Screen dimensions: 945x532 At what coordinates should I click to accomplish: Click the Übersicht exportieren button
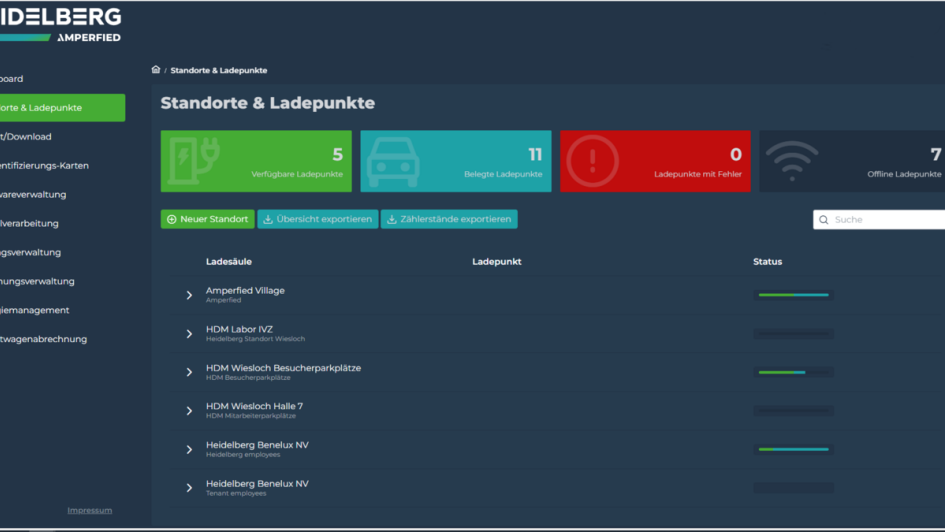tap(318, 219)
